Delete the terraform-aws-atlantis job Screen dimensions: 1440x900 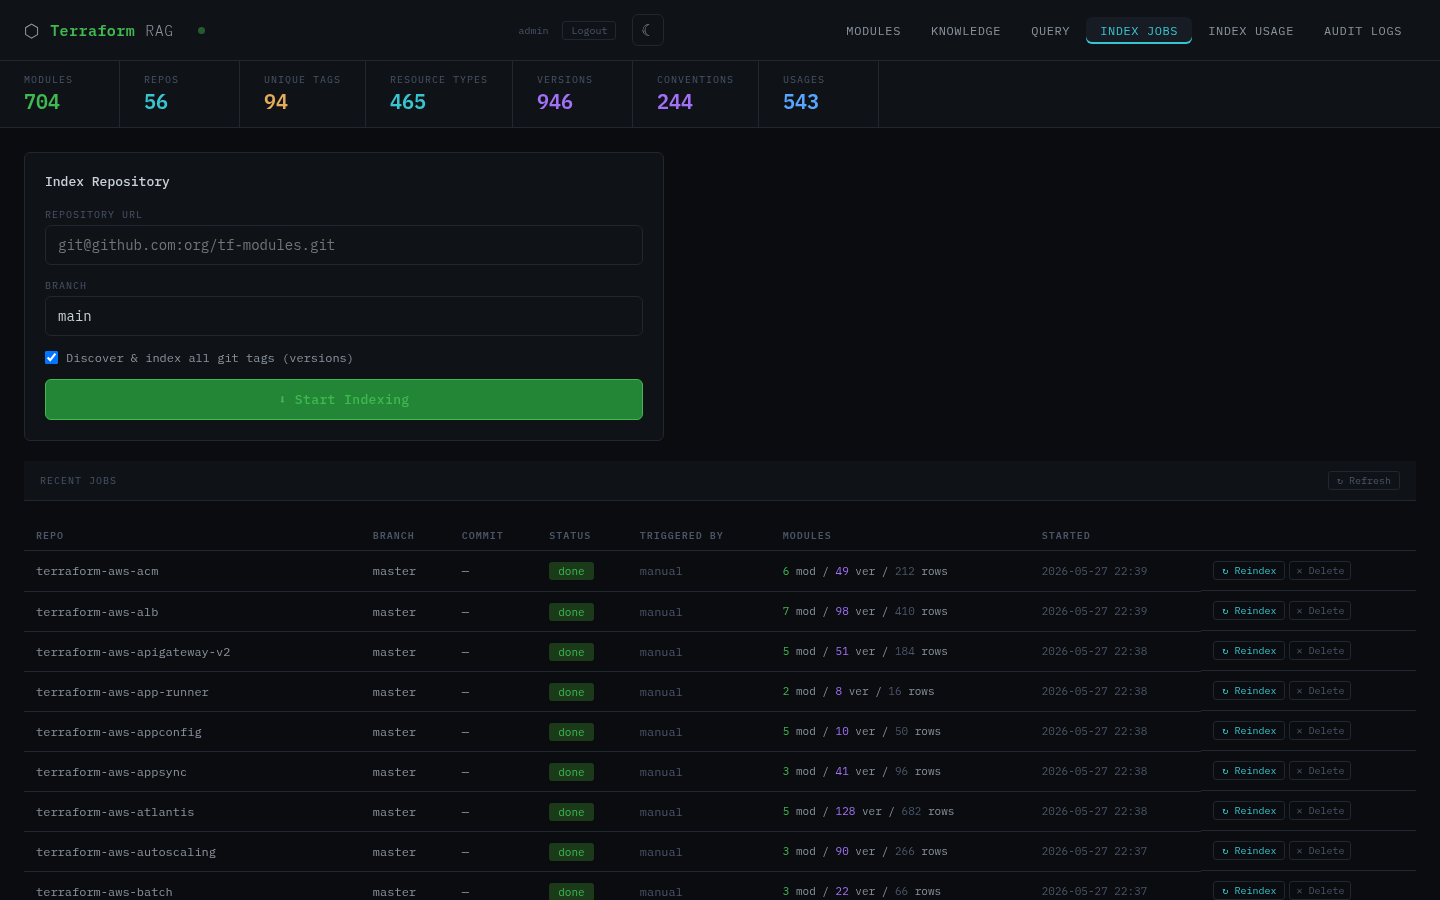tap(1320, 811)
